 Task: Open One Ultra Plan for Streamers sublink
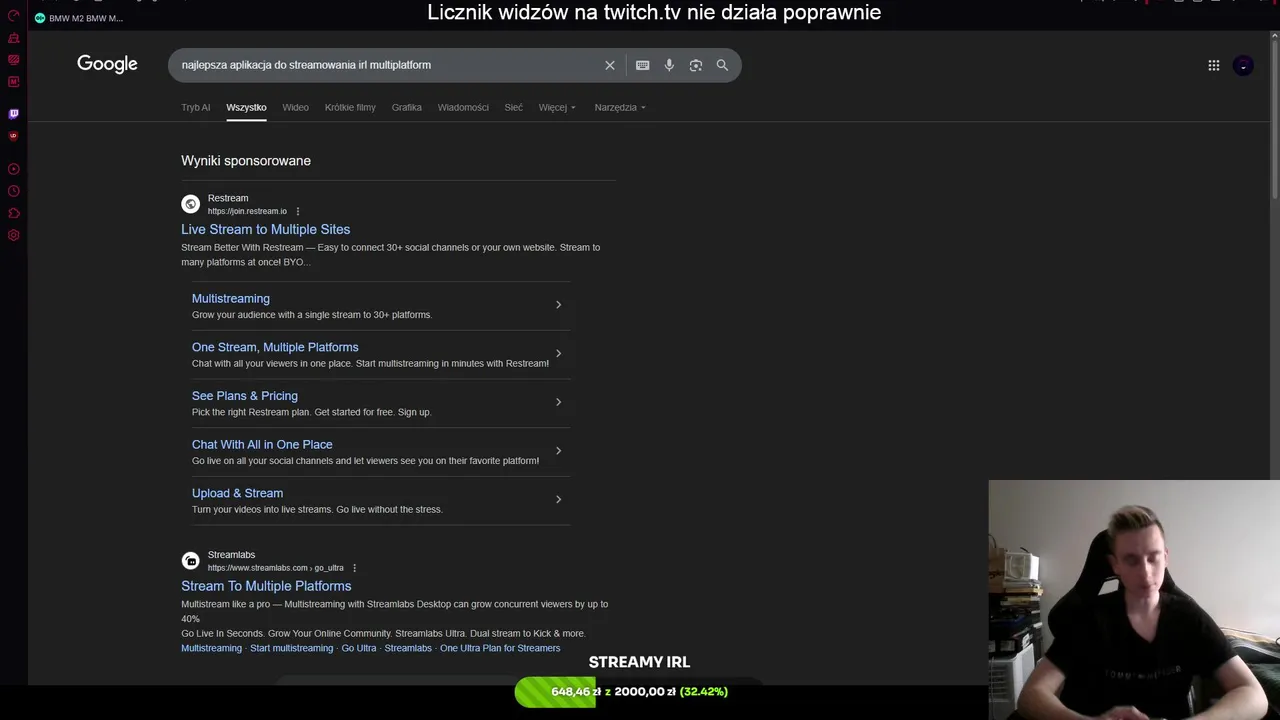pos(500,648)
